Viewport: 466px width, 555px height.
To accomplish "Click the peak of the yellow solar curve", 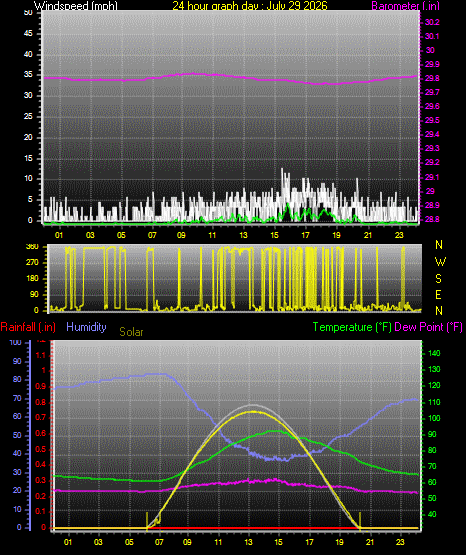I will point(252,412).
